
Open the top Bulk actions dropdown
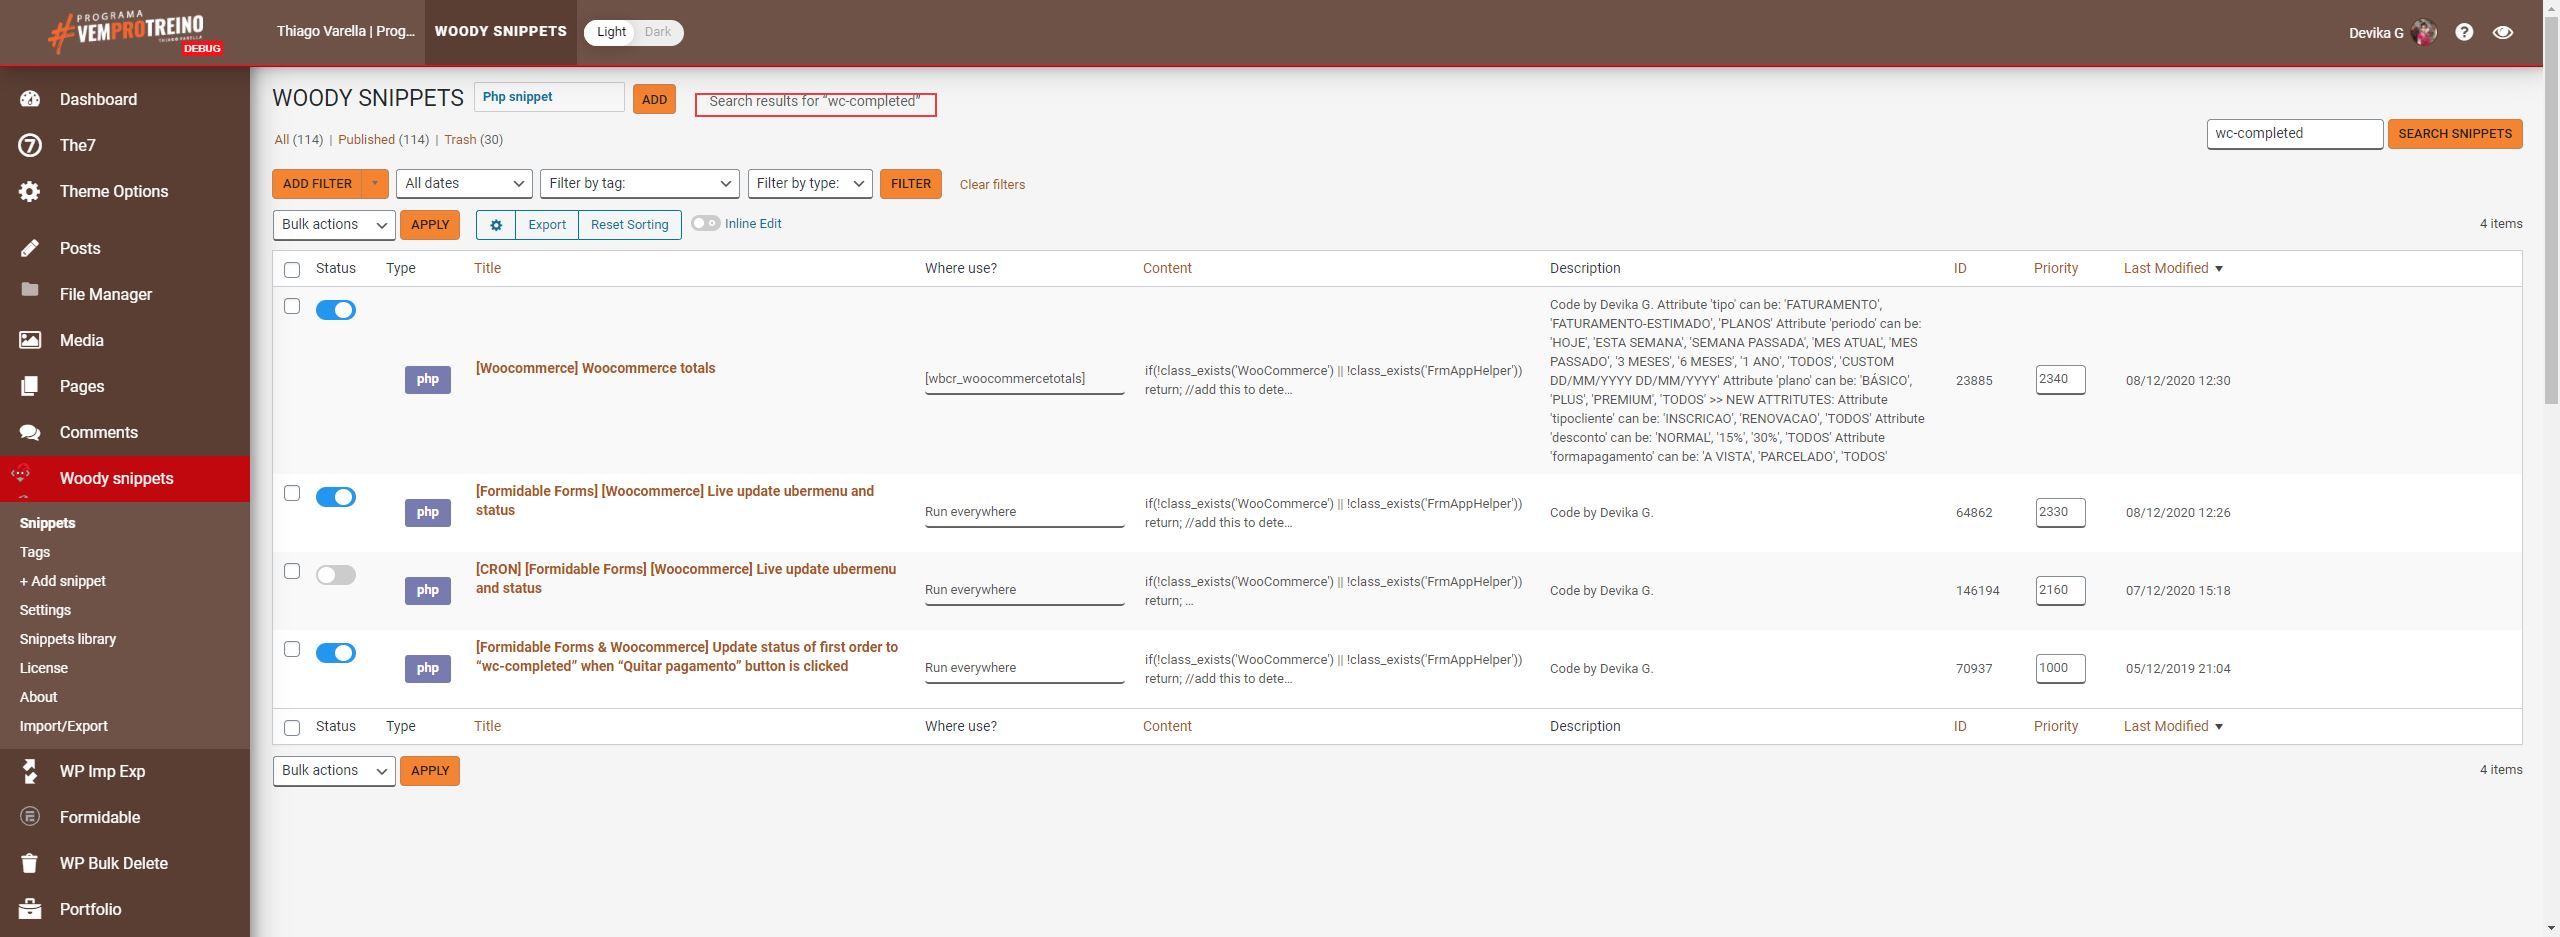(334, 225)
